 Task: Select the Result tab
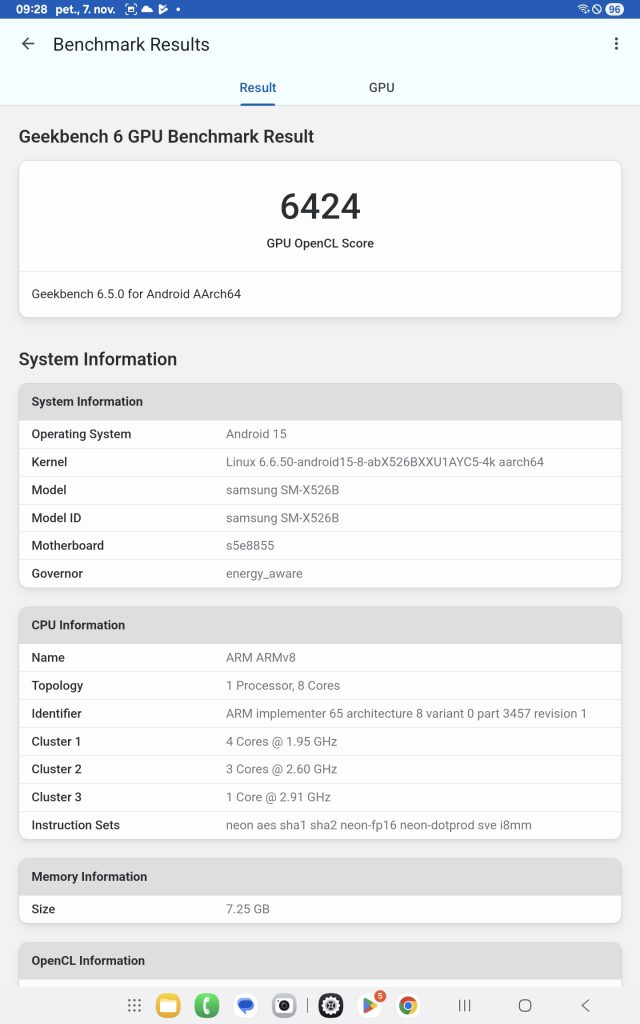coord(258,88)
